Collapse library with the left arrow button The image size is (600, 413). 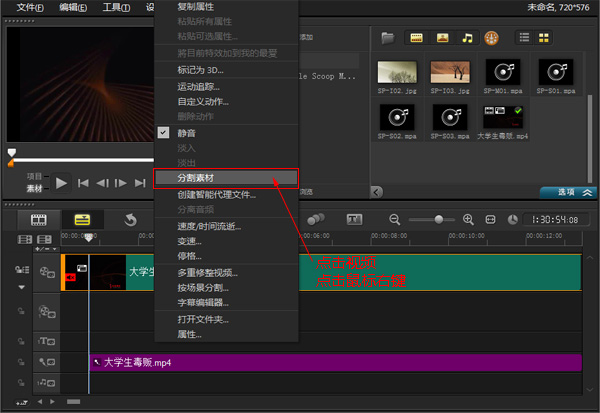coord(377,192)
